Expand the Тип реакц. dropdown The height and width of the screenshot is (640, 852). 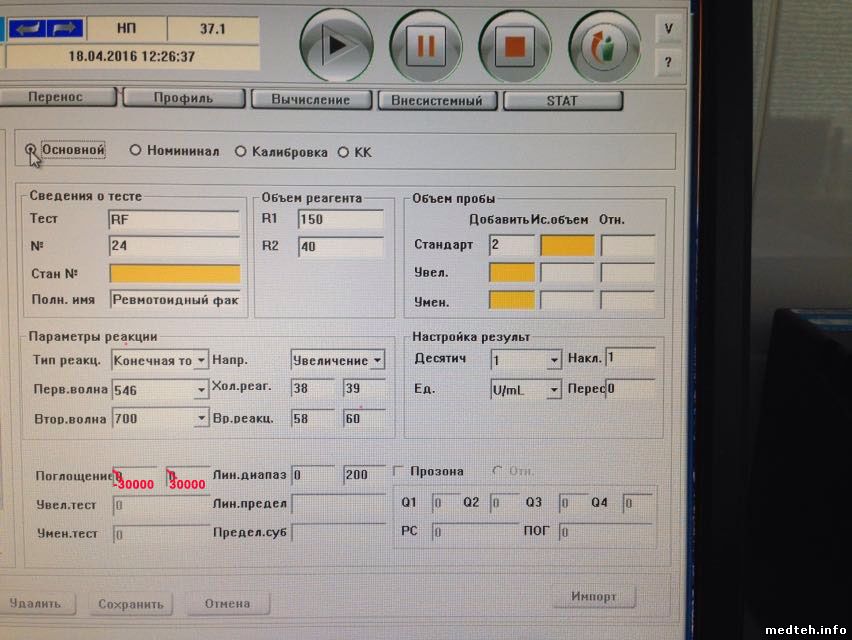pos(201,360)
